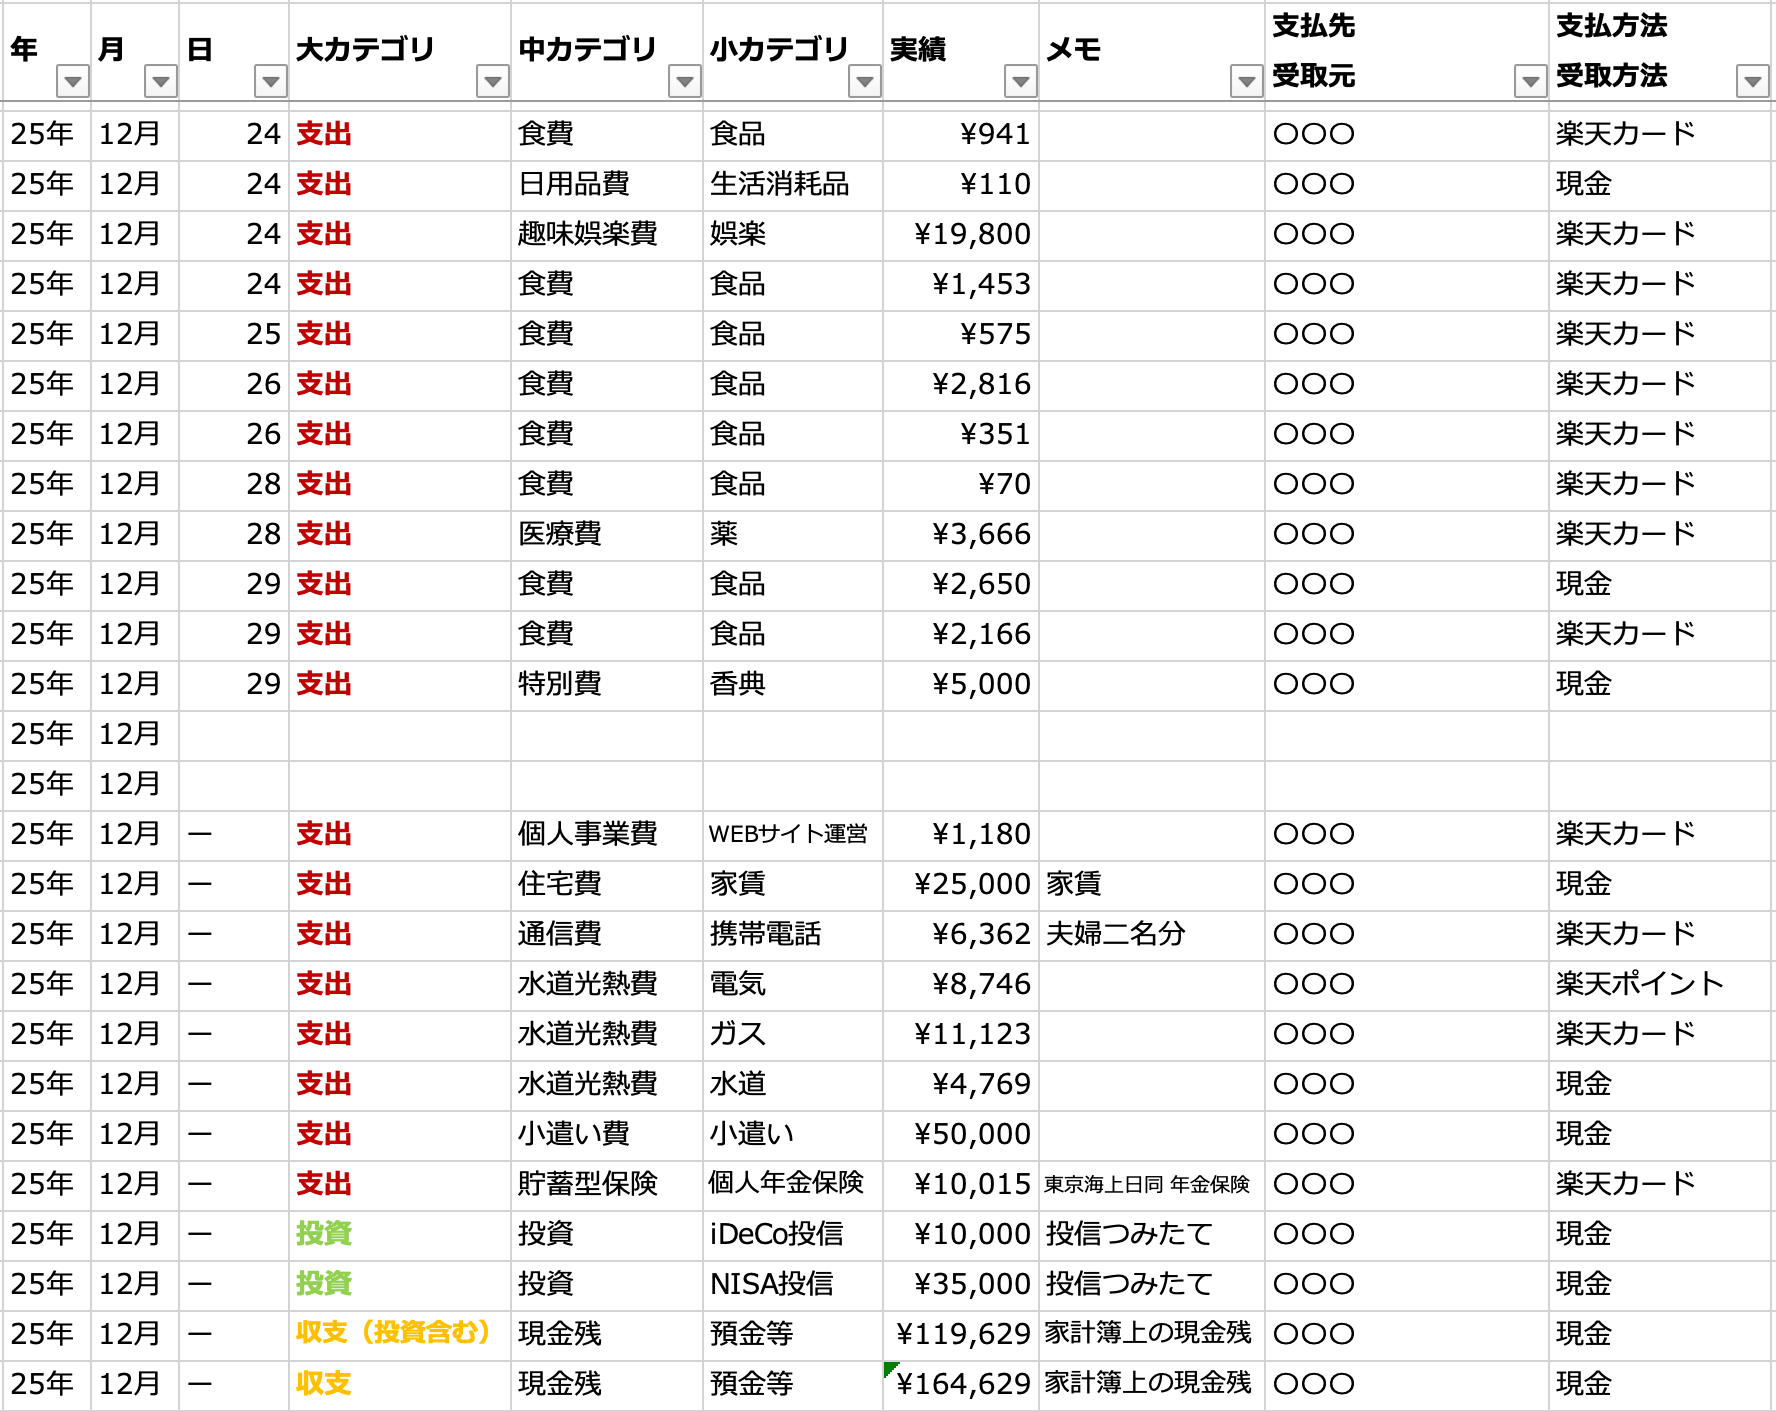This screenshot has height=1412, width=1776.
Task: Select the iDeCo投信 subcategory cell
Action: click(x=776, y=1234)
